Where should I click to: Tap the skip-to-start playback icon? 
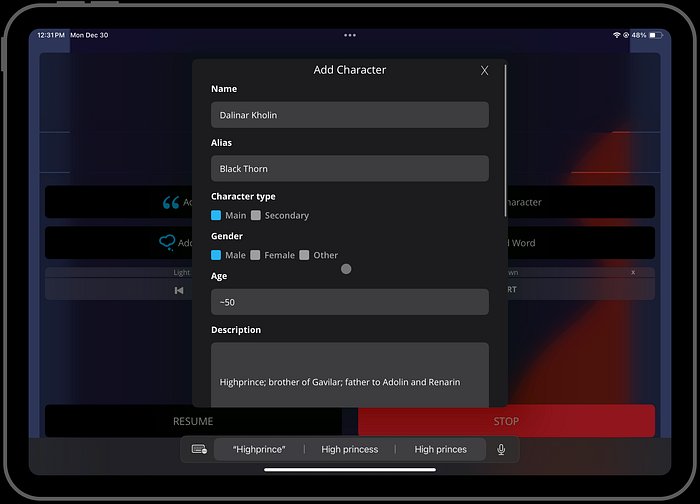(179, 291)
